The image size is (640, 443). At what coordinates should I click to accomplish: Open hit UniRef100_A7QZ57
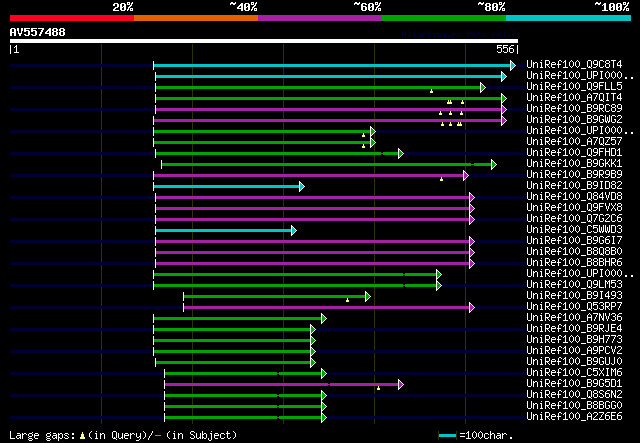point(574,142)
